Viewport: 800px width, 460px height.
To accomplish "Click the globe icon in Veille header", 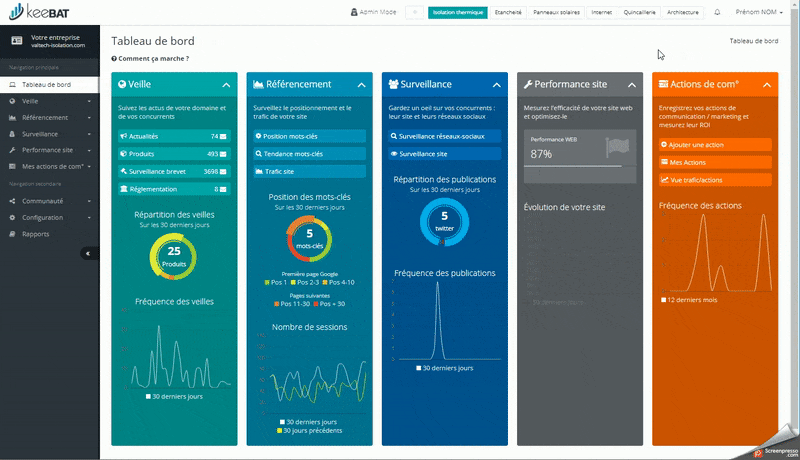I will [121, 85].
